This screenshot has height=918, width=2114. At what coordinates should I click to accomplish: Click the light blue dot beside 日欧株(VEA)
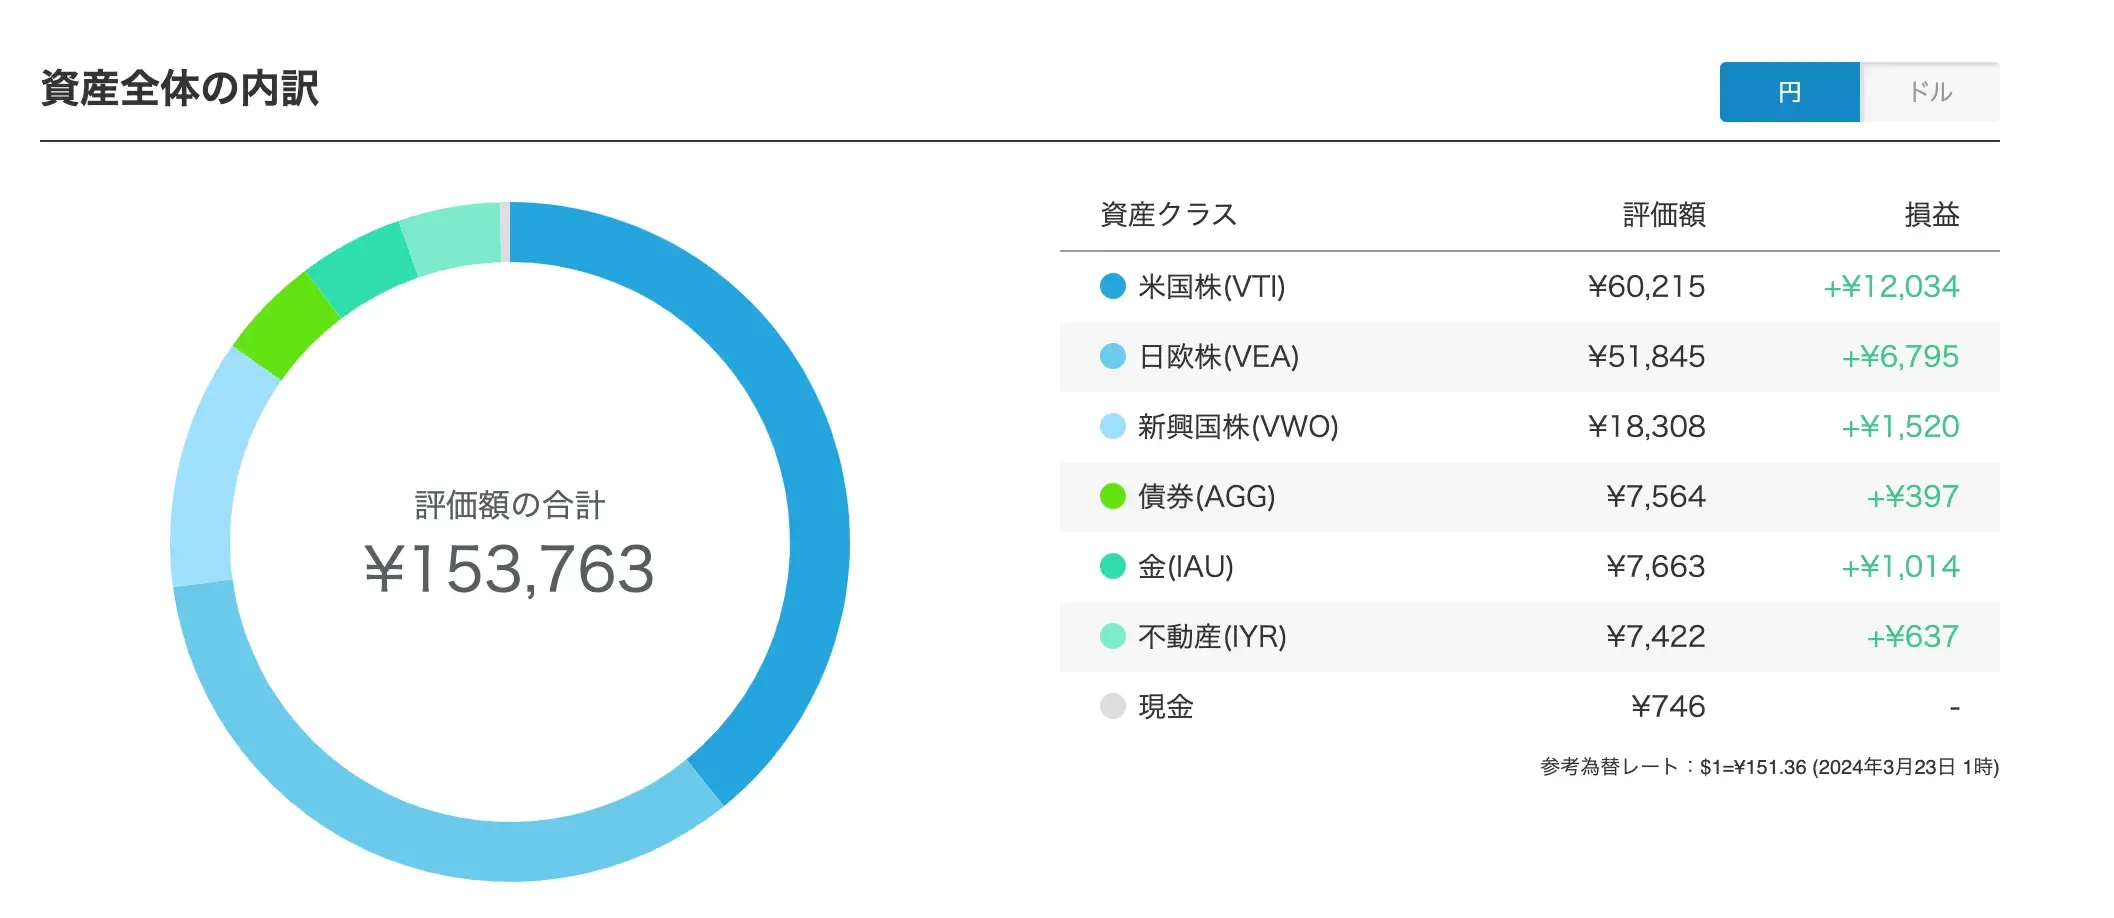pos(1113,357)
